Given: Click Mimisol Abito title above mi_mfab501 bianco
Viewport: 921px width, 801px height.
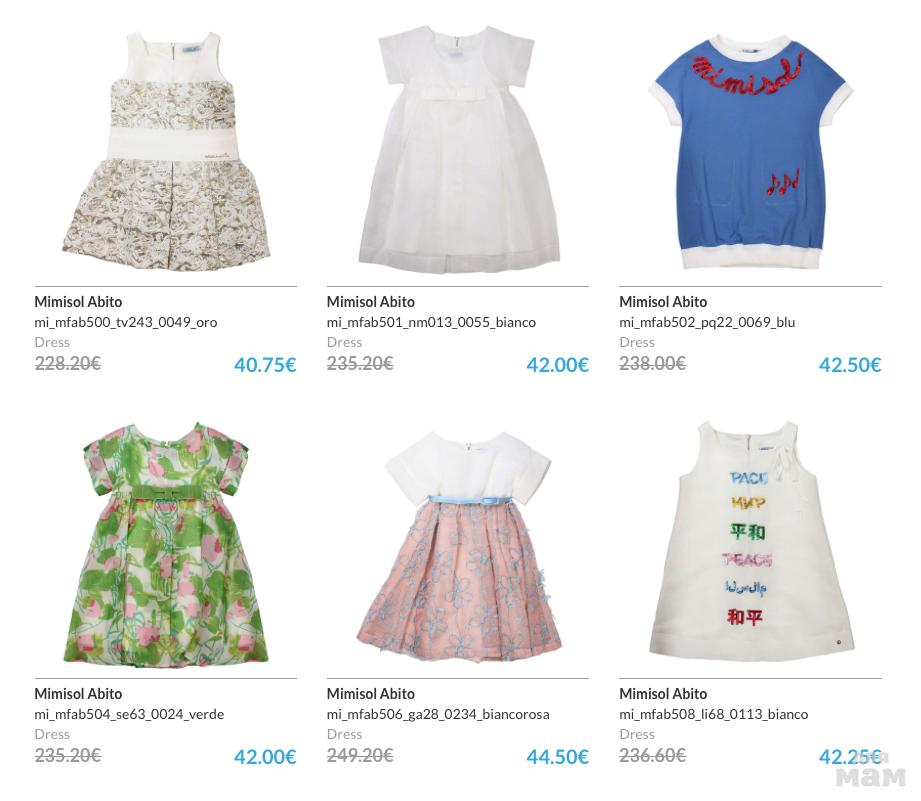Looking at the screenshot, I should tap(371, 302).
